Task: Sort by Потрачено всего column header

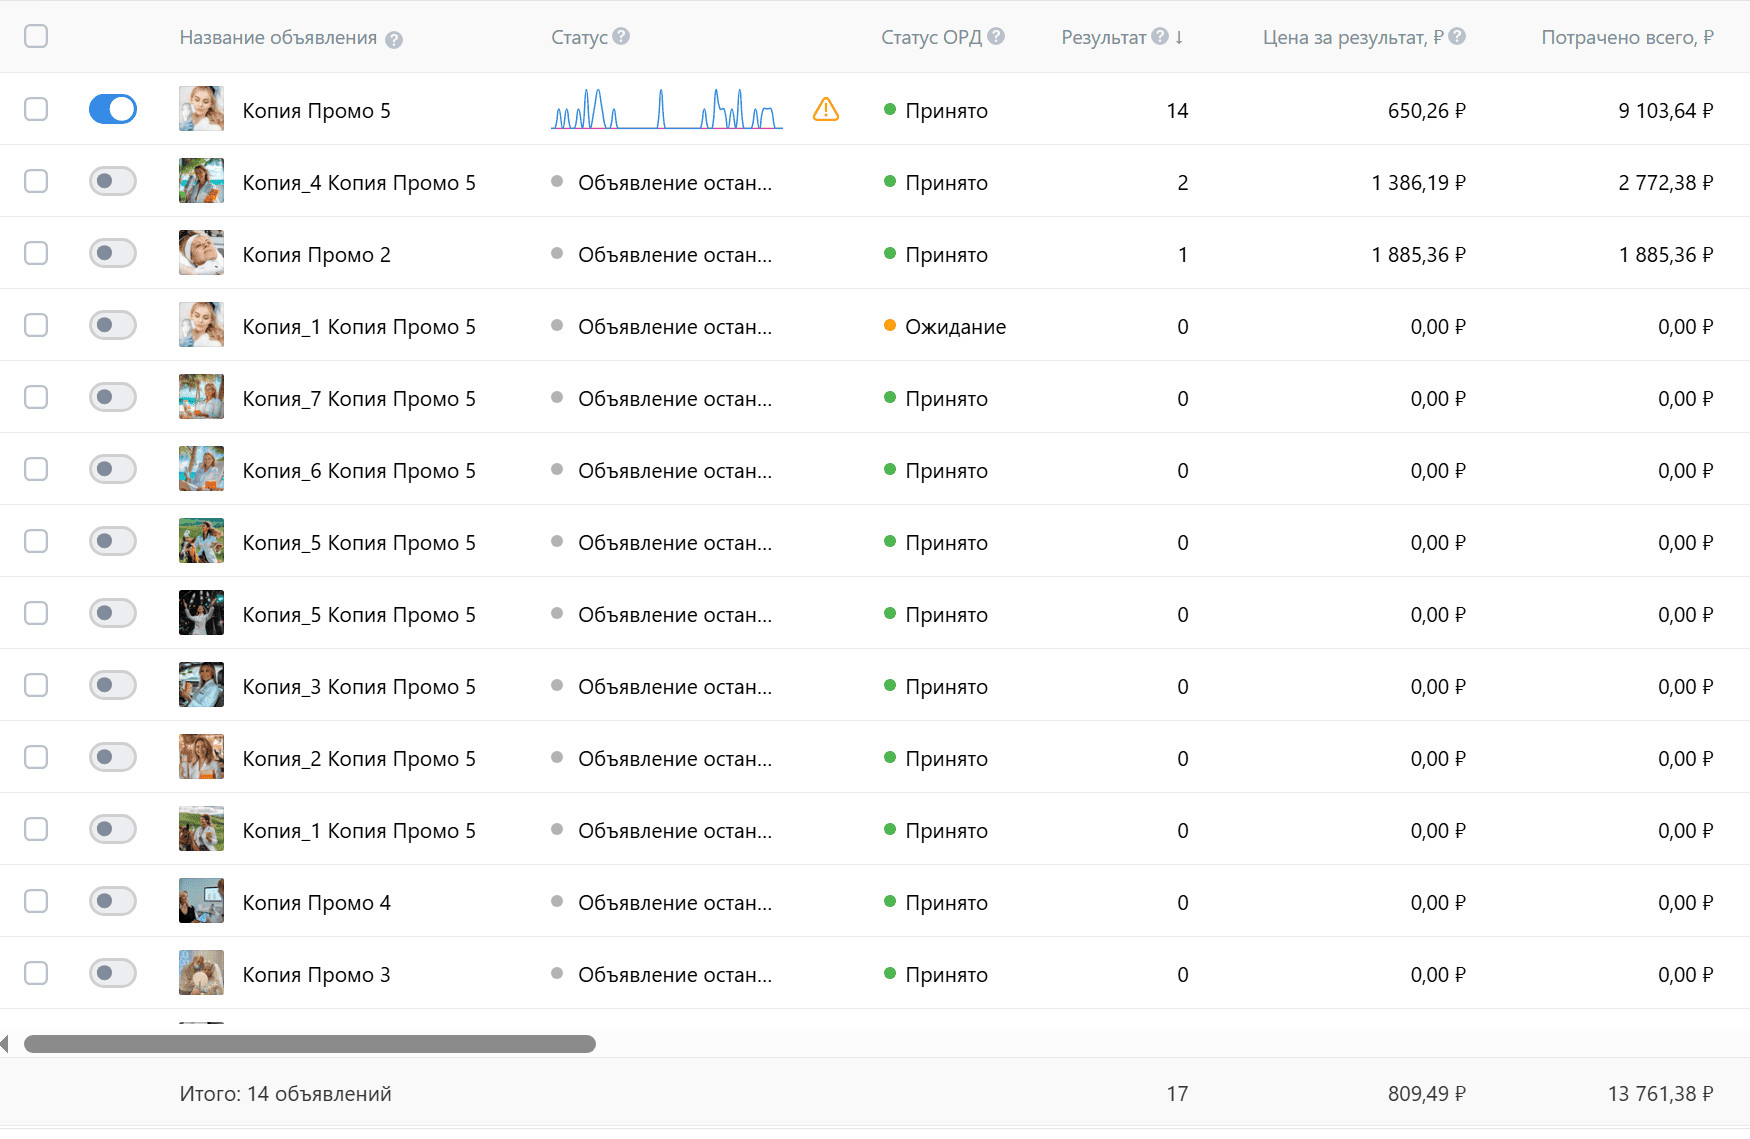Action: click(1626, 37)
